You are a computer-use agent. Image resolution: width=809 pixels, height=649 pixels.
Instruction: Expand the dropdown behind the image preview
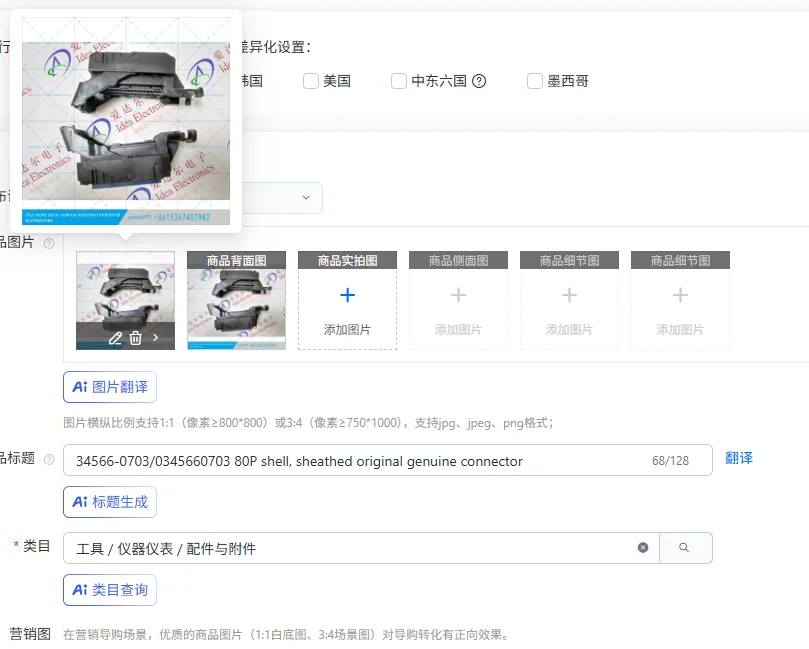pyautogui.click(x=306, y=198)
